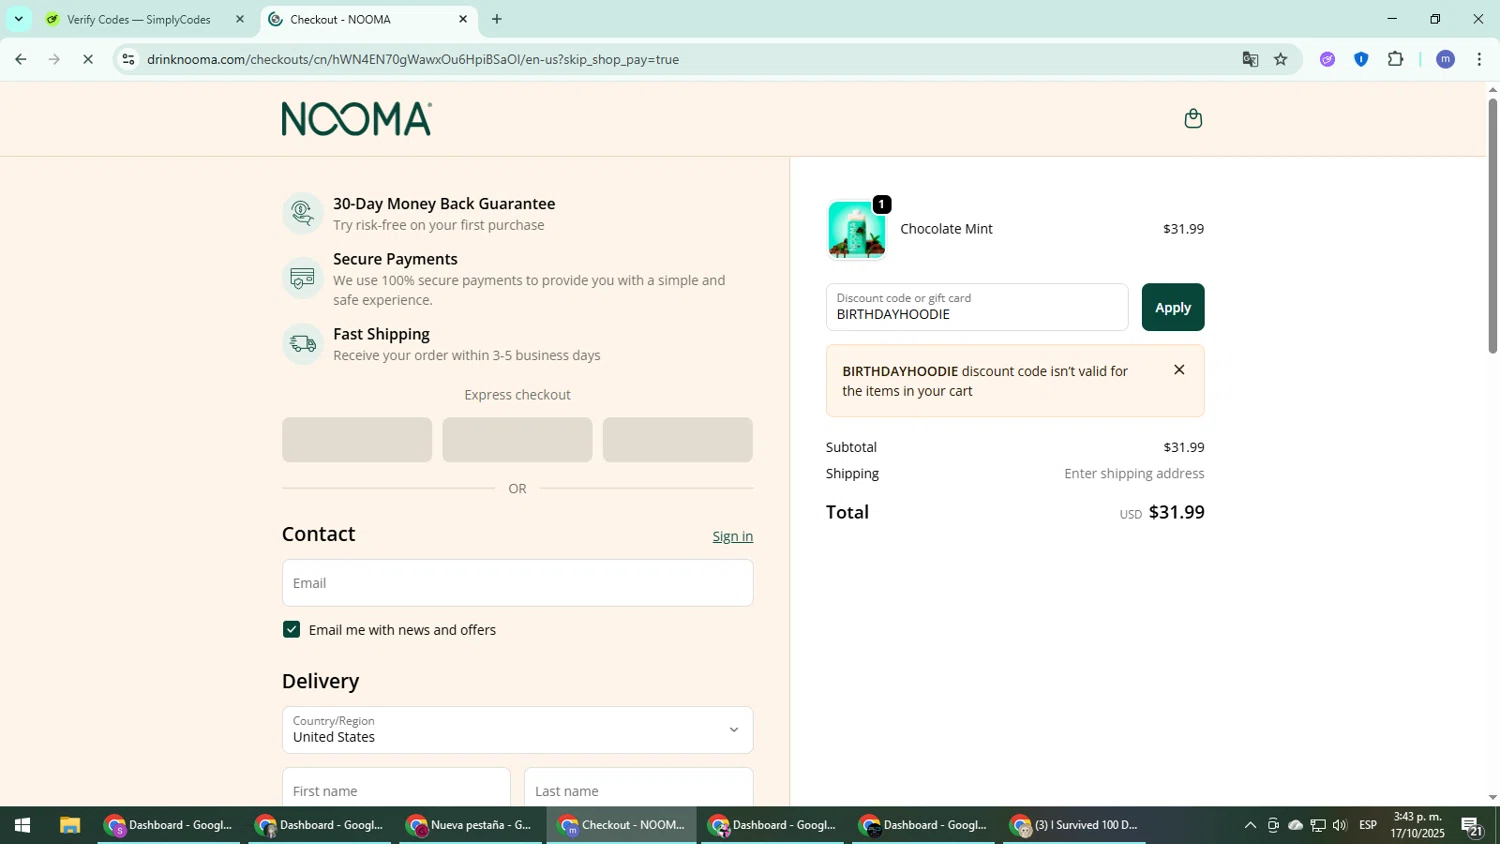Screen dimensions: 1500x844
Task: Dismiss the invalid discount code message
Action: 1179,370
